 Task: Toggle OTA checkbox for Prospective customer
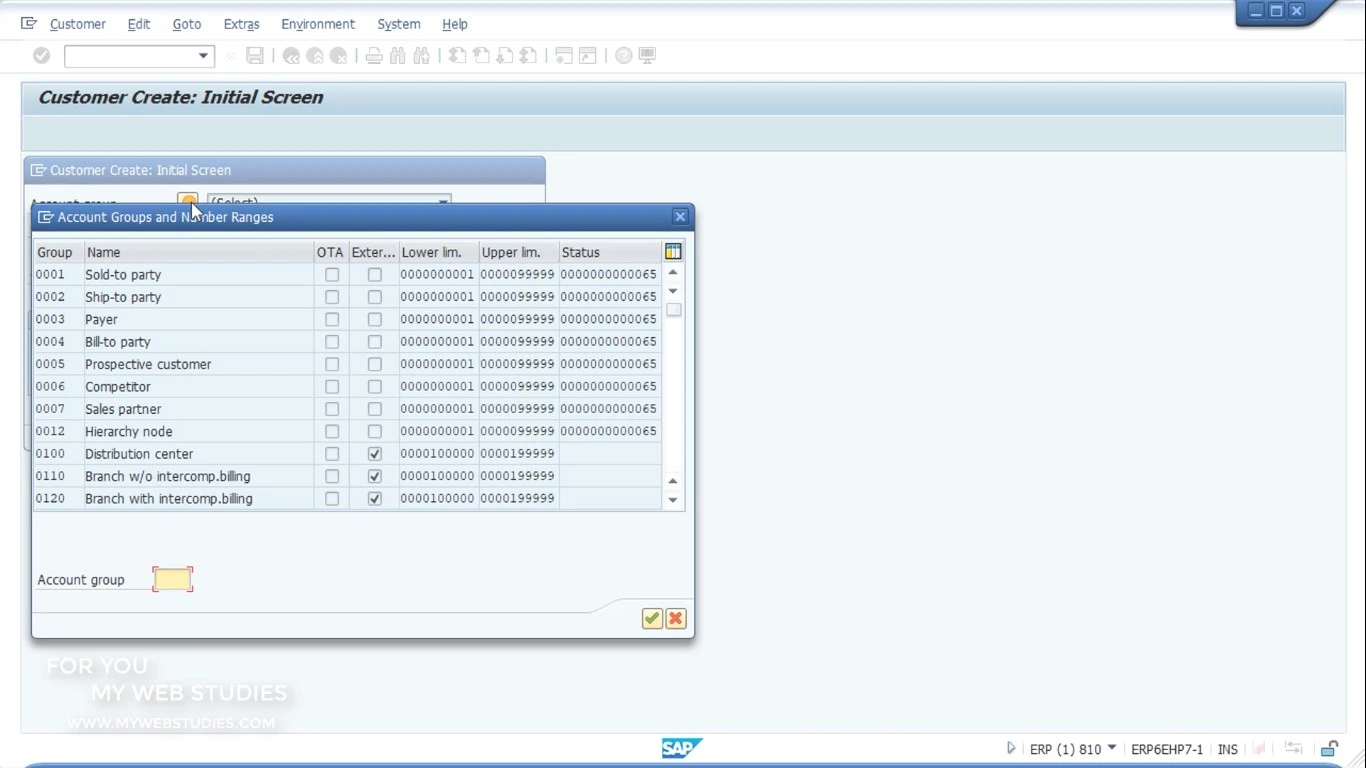pyautogui.click(x=332, y=364)
